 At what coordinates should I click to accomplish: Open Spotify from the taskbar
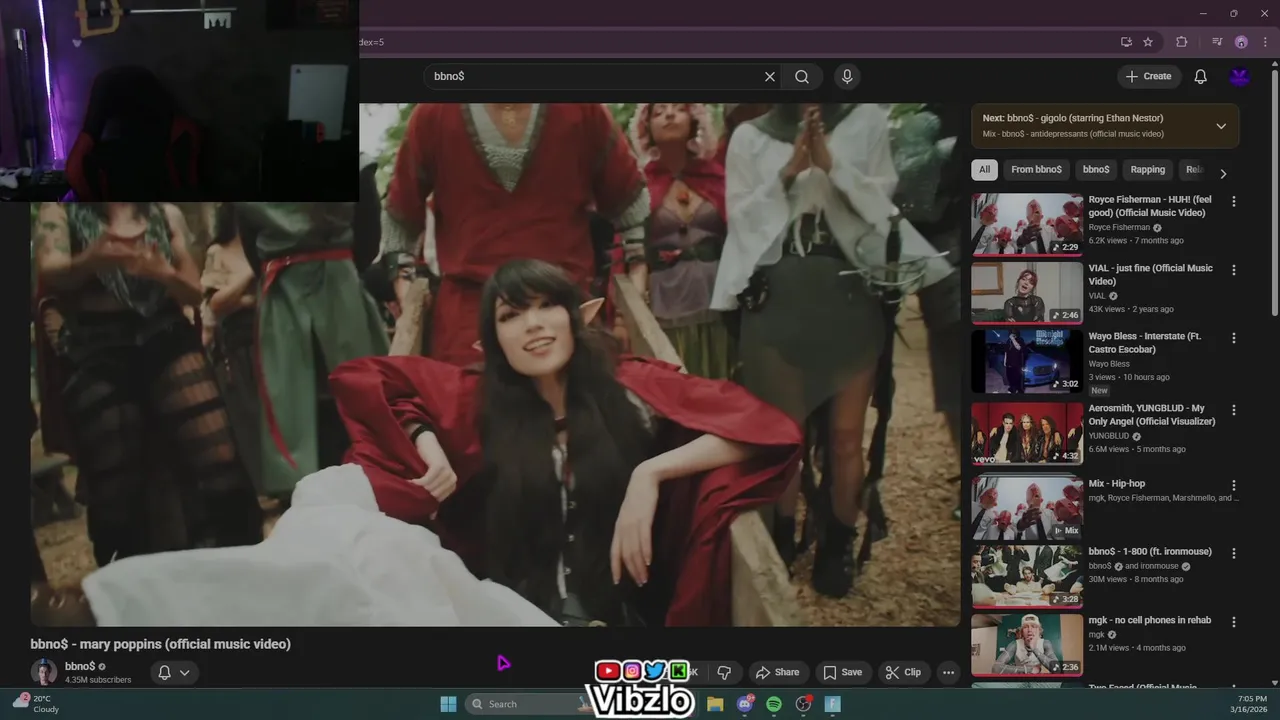[774, 704]
